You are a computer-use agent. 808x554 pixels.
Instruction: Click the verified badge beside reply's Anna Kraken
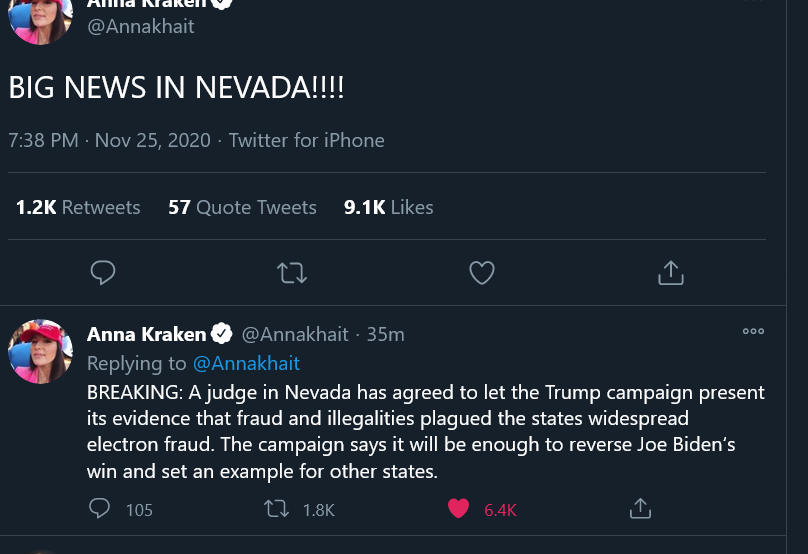pyautogui.click(x=222, y=334)
